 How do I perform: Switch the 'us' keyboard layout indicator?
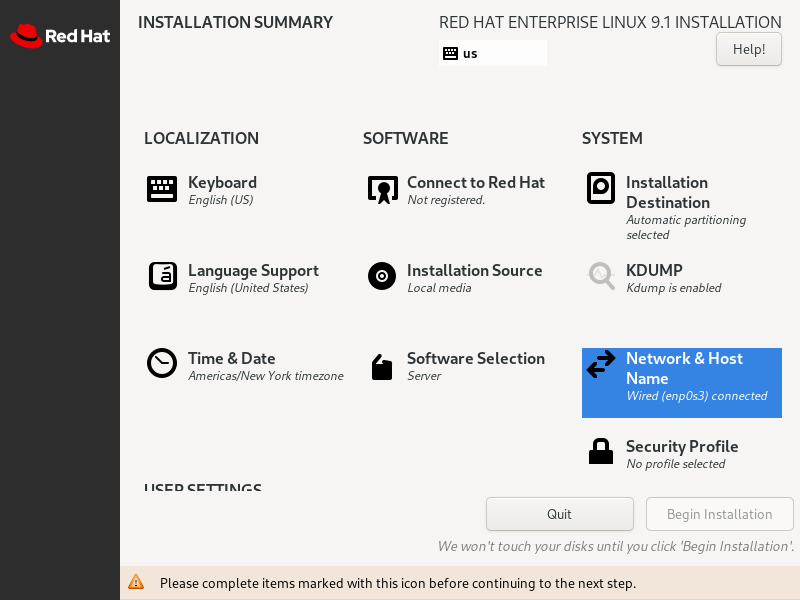point(493,53)
